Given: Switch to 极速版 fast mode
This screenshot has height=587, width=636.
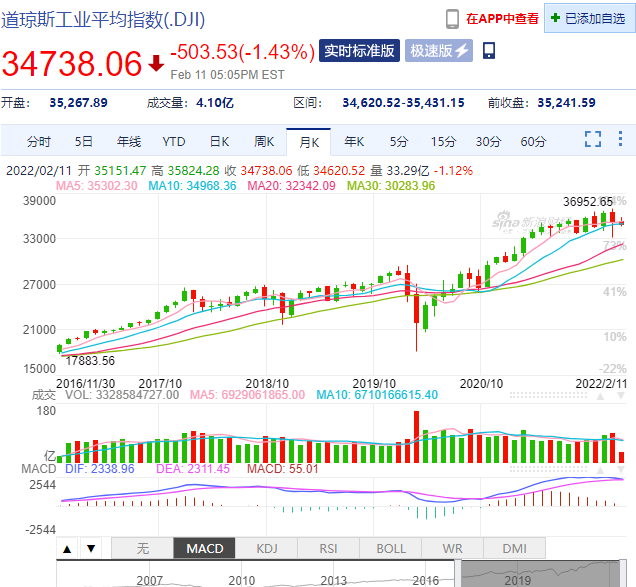Looking at the screenshot, I should click(439, 51).
